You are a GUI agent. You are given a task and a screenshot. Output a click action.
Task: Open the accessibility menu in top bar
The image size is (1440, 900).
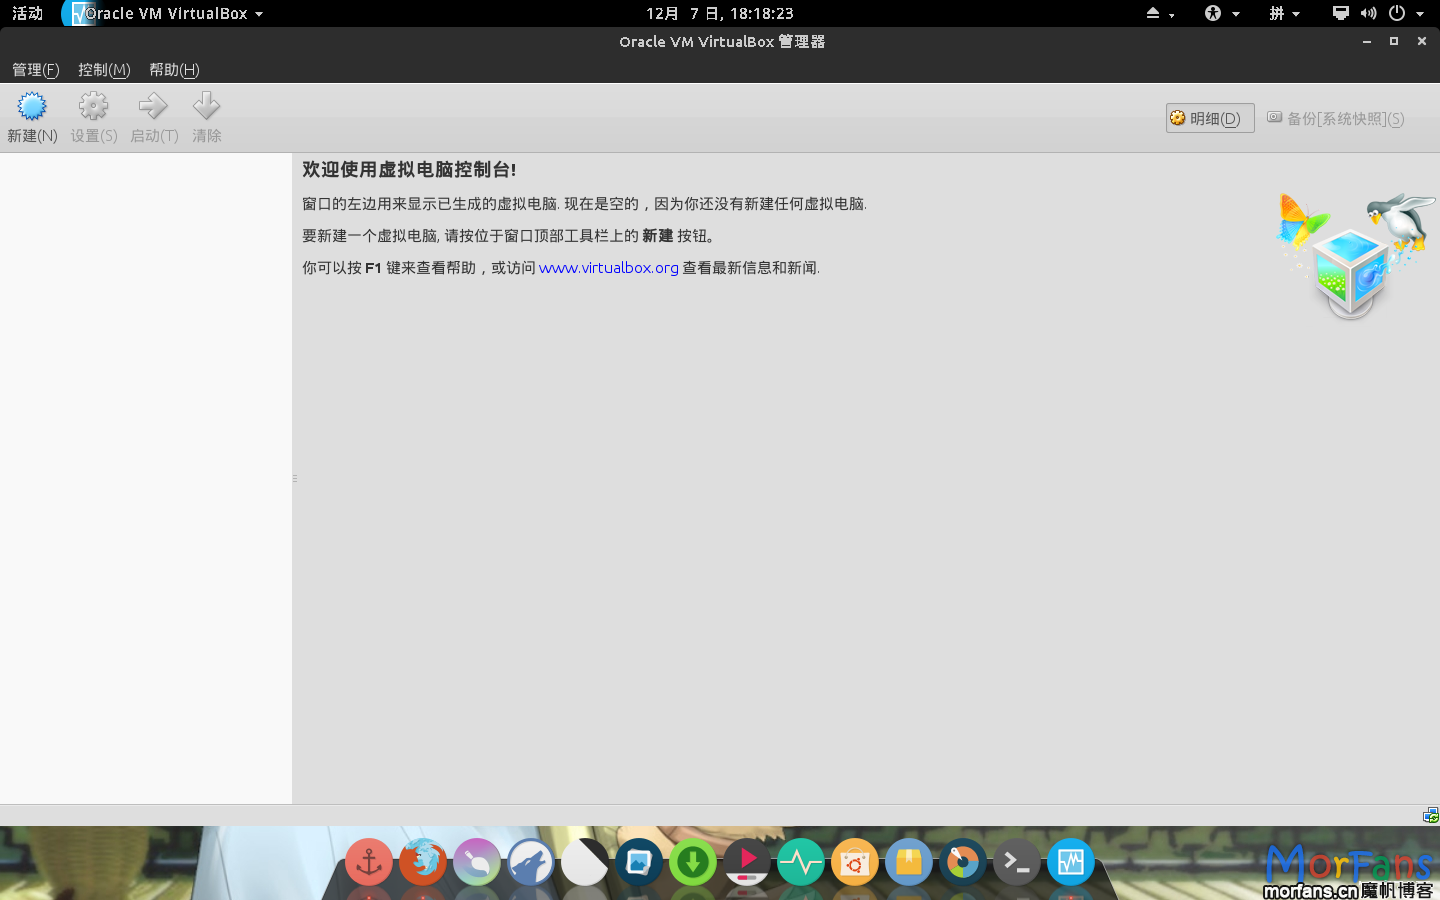pyautogui.click(x=1222, y=13)
